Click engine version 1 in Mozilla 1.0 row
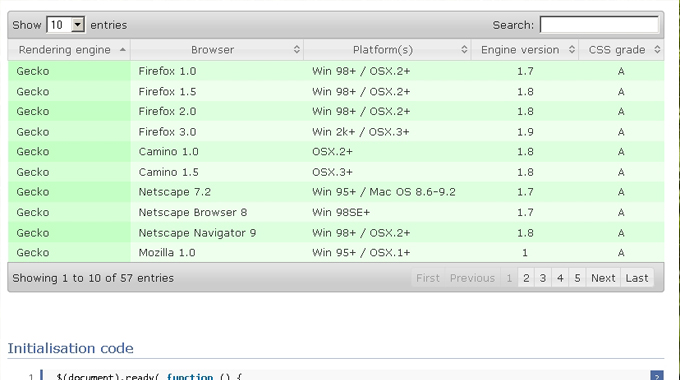The width and height of the screenshot is (680, 380). coord(525,252)
